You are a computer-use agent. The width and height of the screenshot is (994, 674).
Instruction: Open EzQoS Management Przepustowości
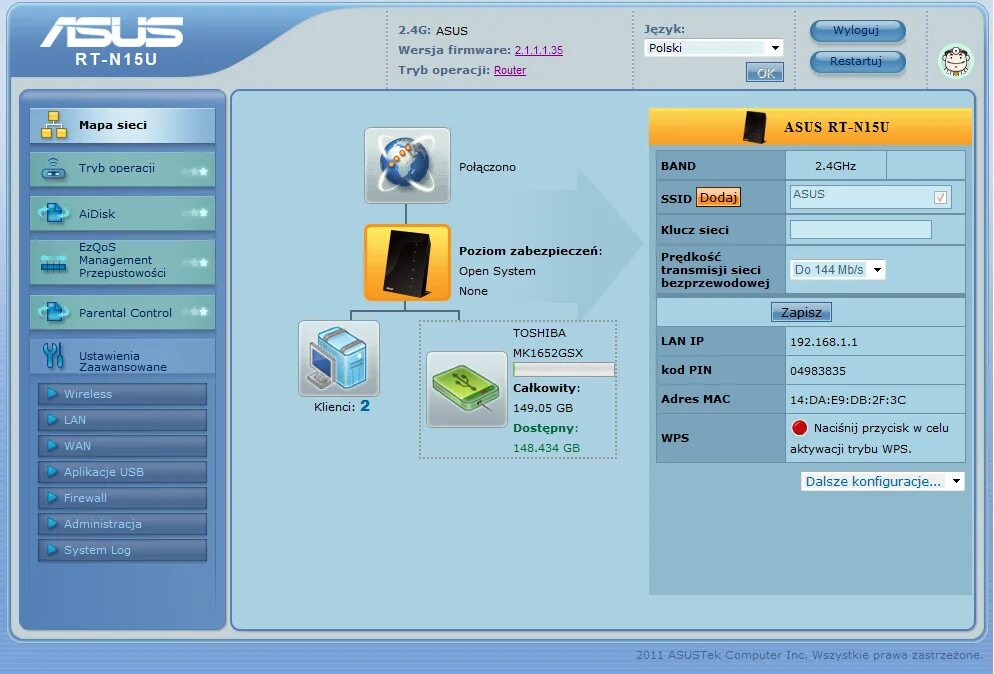122,261
